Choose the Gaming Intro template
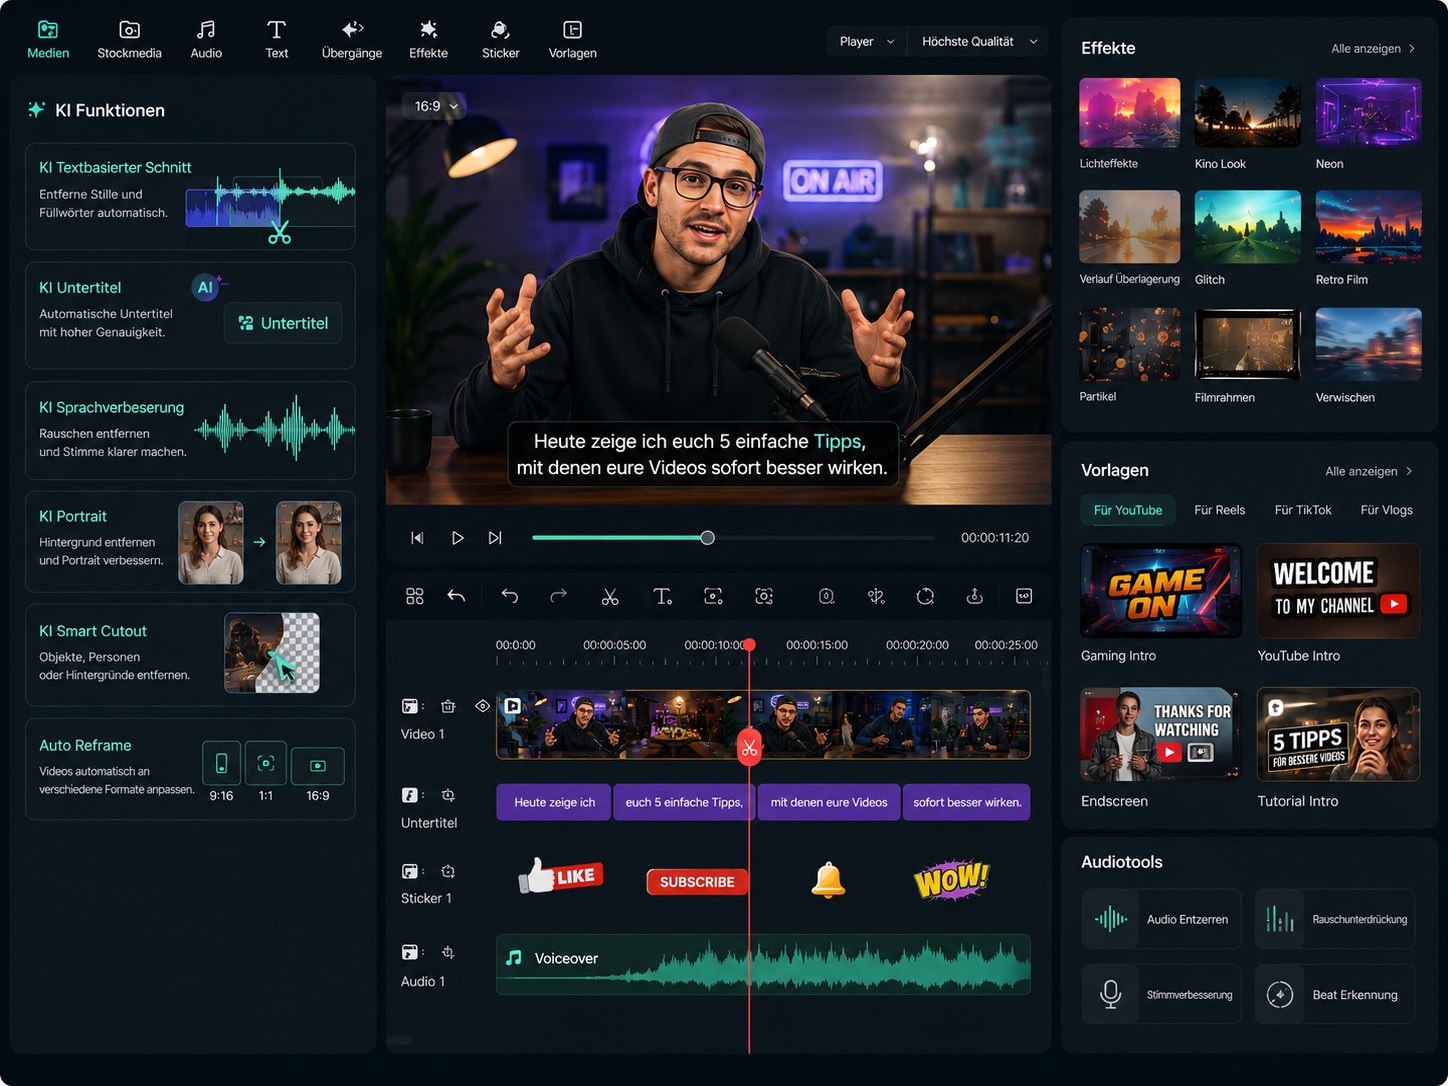 pos(1161,591)
